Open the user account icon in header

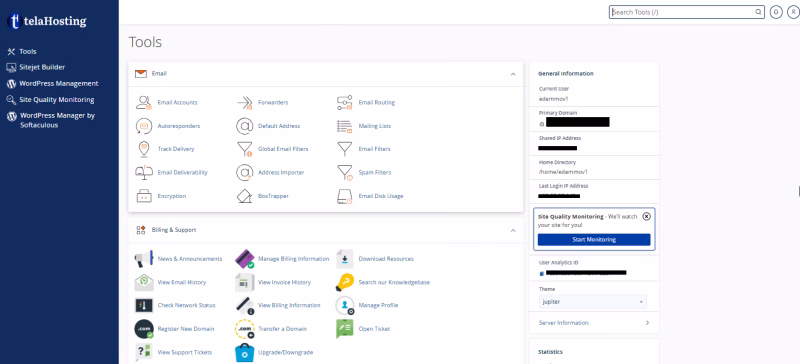[793, 12]
